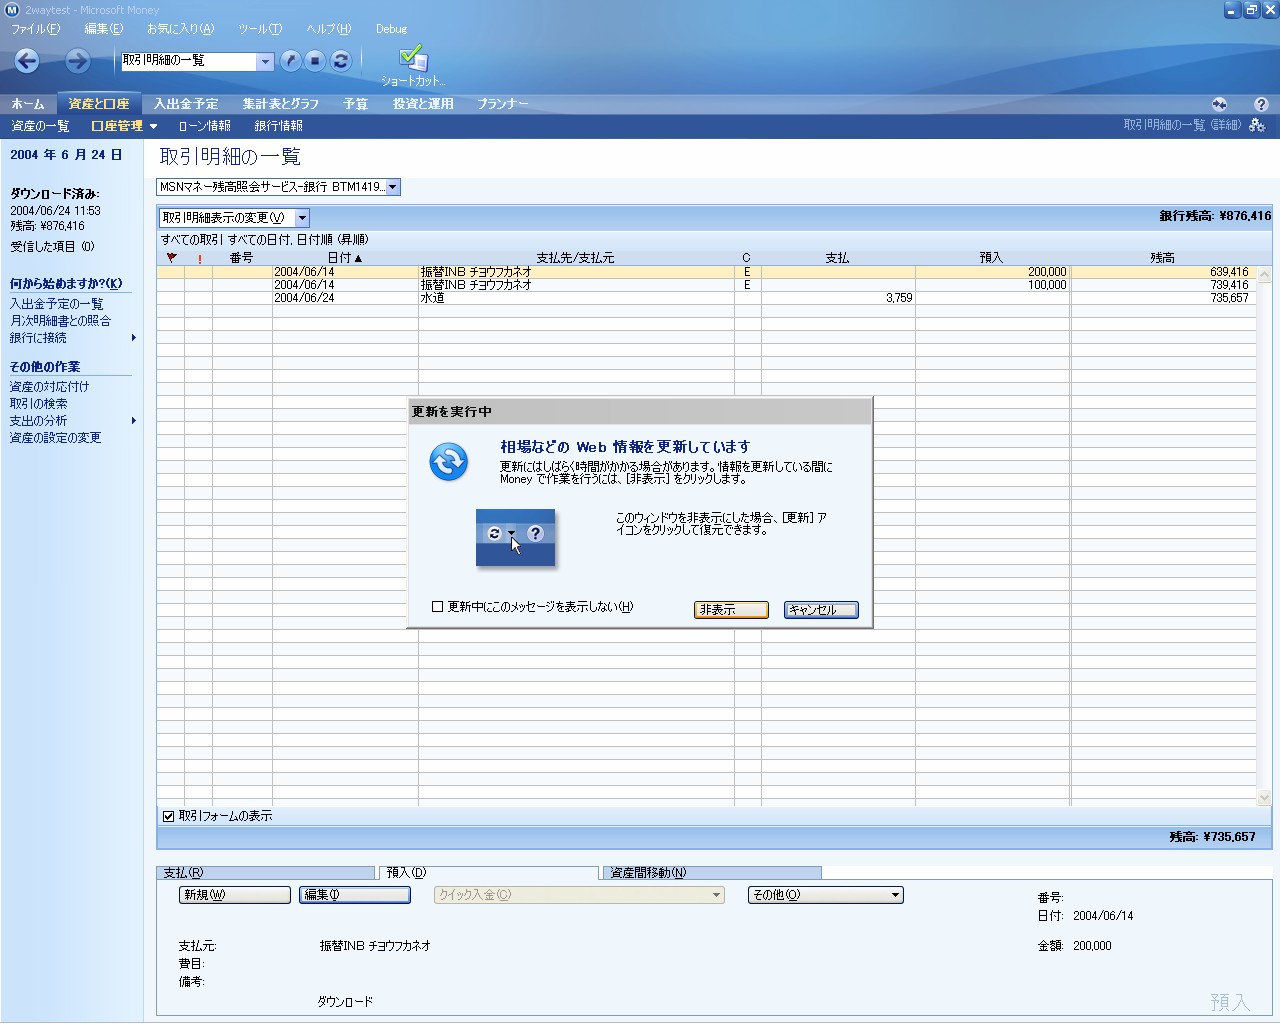1280x1024 pixels.
Task: Click the 非表示 button in the dialog
Action: tap(731, 610)
